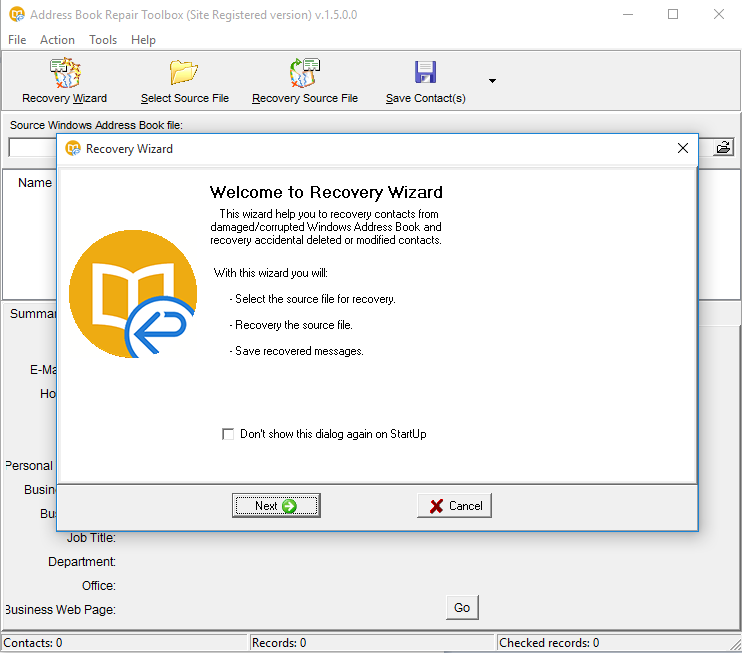
Task: Click the Address Book Repair Toolbox title icon
Action: tap(16, 15)
